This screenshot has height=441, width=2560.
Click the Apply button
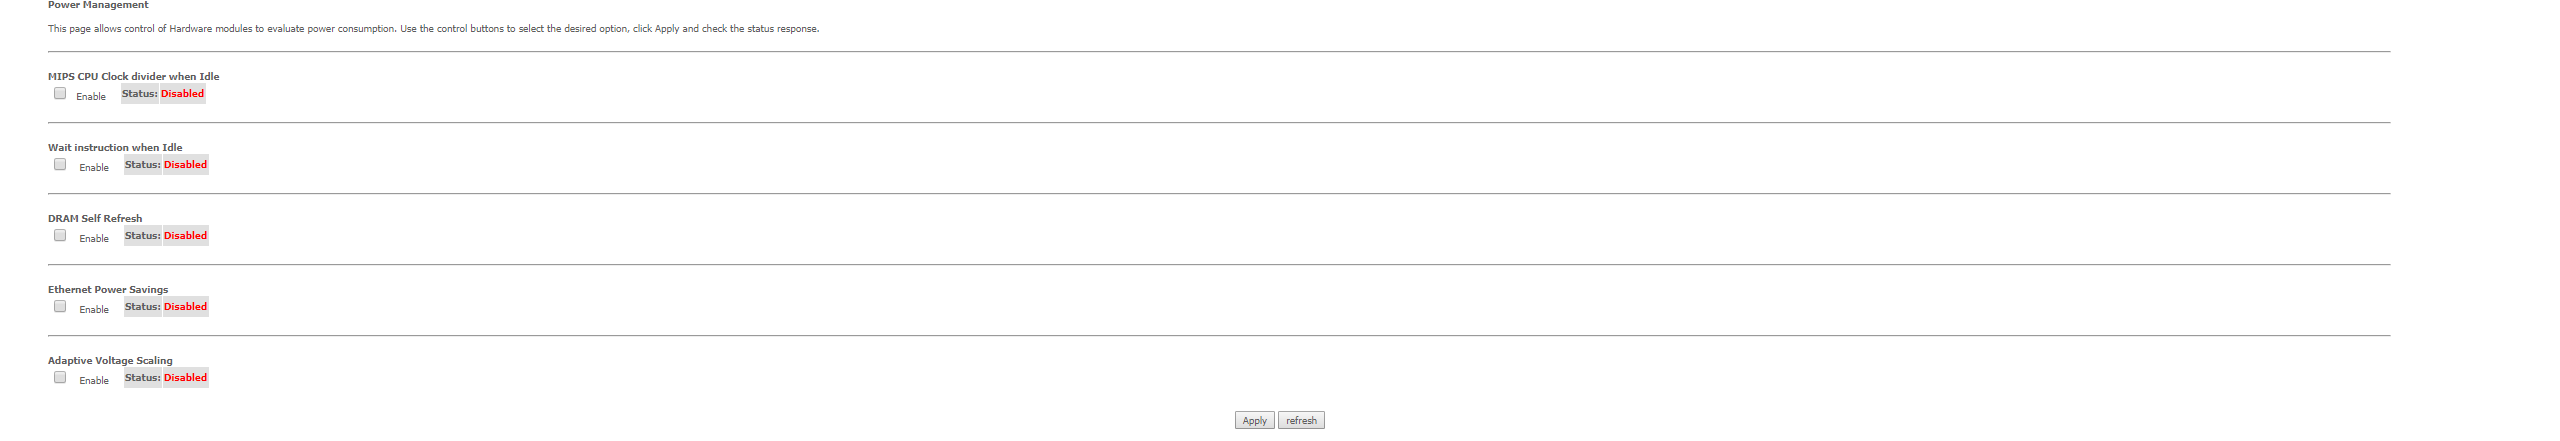point(1254,421)
